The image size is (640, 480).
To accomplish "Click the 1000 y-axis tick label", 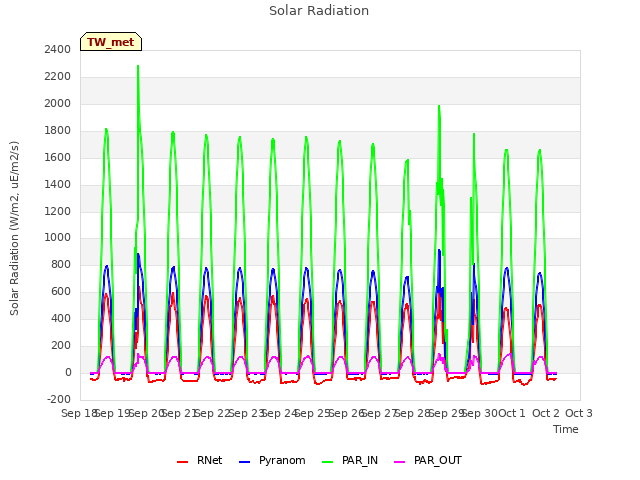I will point(58,238).
